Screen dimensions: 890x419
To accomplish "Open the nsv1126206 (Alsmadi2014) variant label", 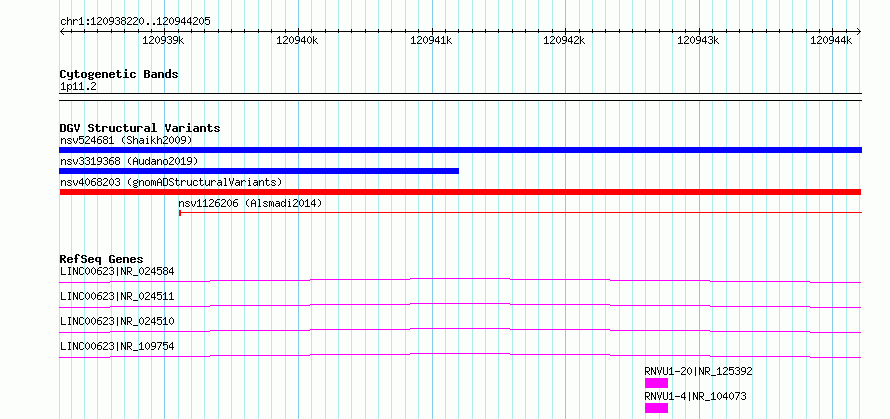I will (x=250, y=203).
